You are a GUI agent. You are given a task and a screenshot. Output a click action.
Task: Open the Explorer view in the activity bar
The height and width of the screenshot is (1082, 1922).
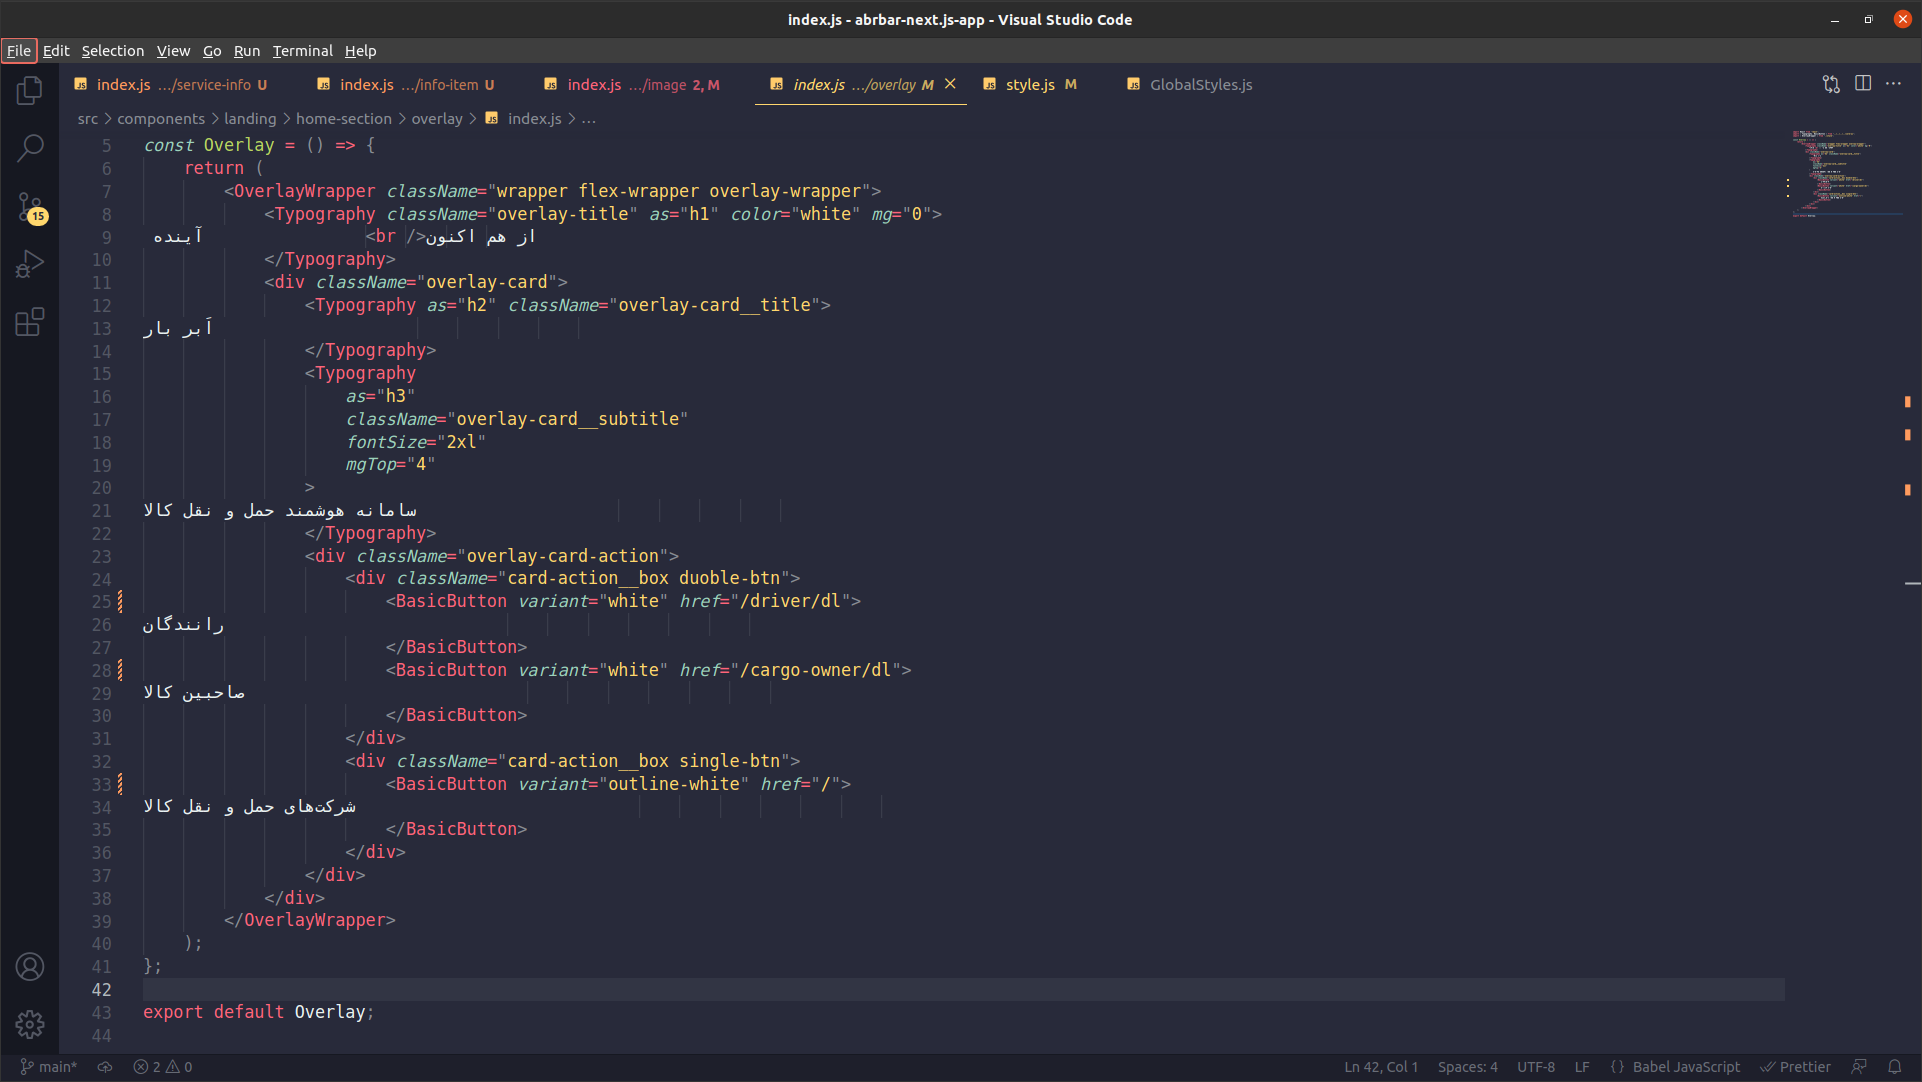tap(29, 90)
